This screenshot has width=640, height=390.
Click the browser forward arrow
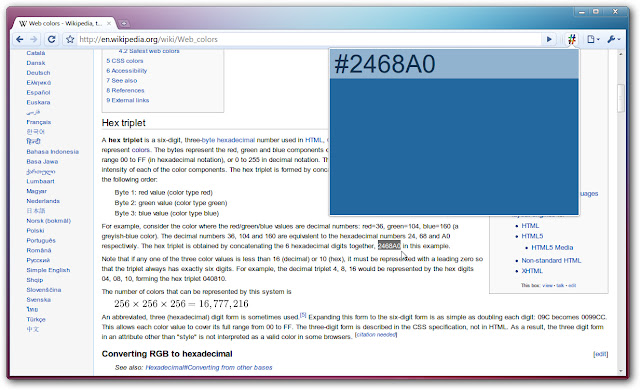tap(34, 39)
